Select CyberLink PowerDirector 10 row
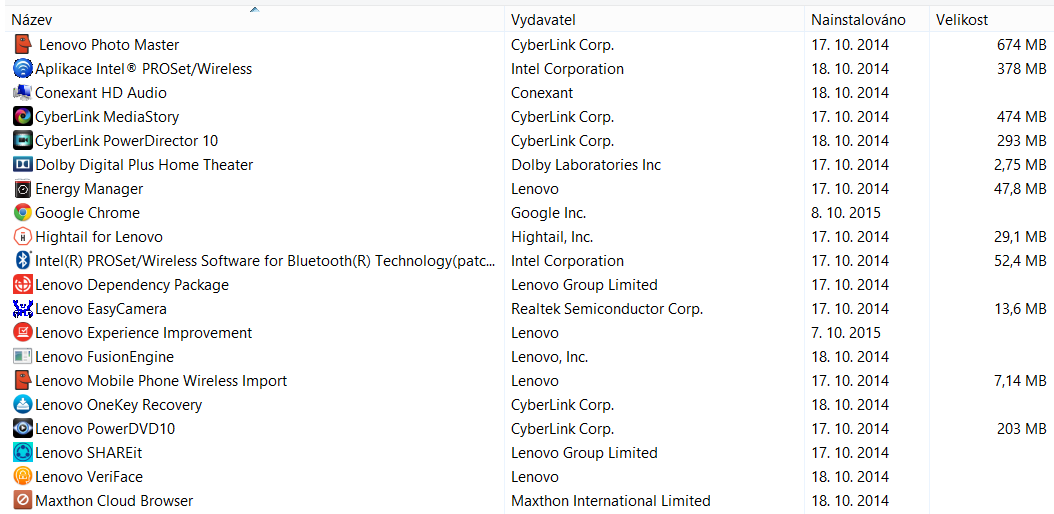1054x514 pixels. 126,141
